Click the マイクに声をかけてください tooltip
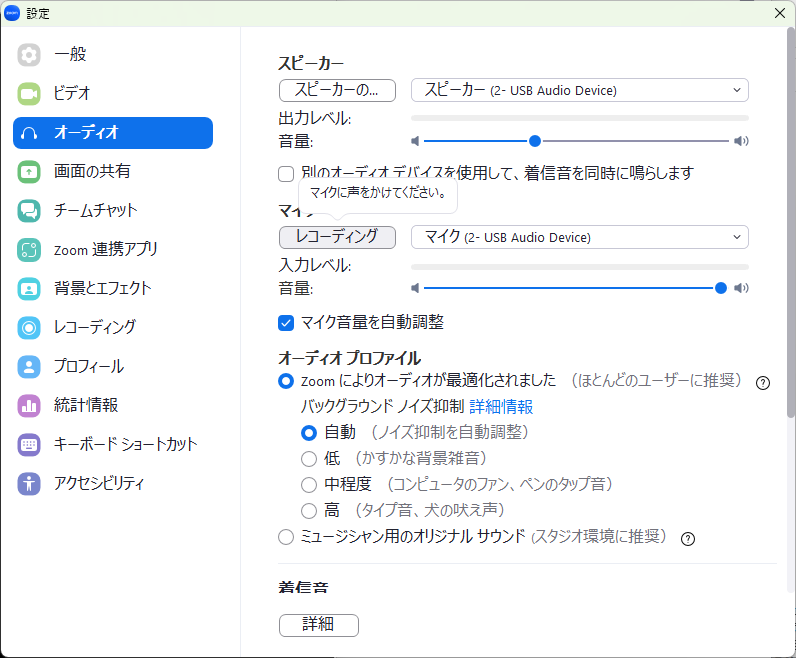The image size is (796, 658). (x=378, y=193)
